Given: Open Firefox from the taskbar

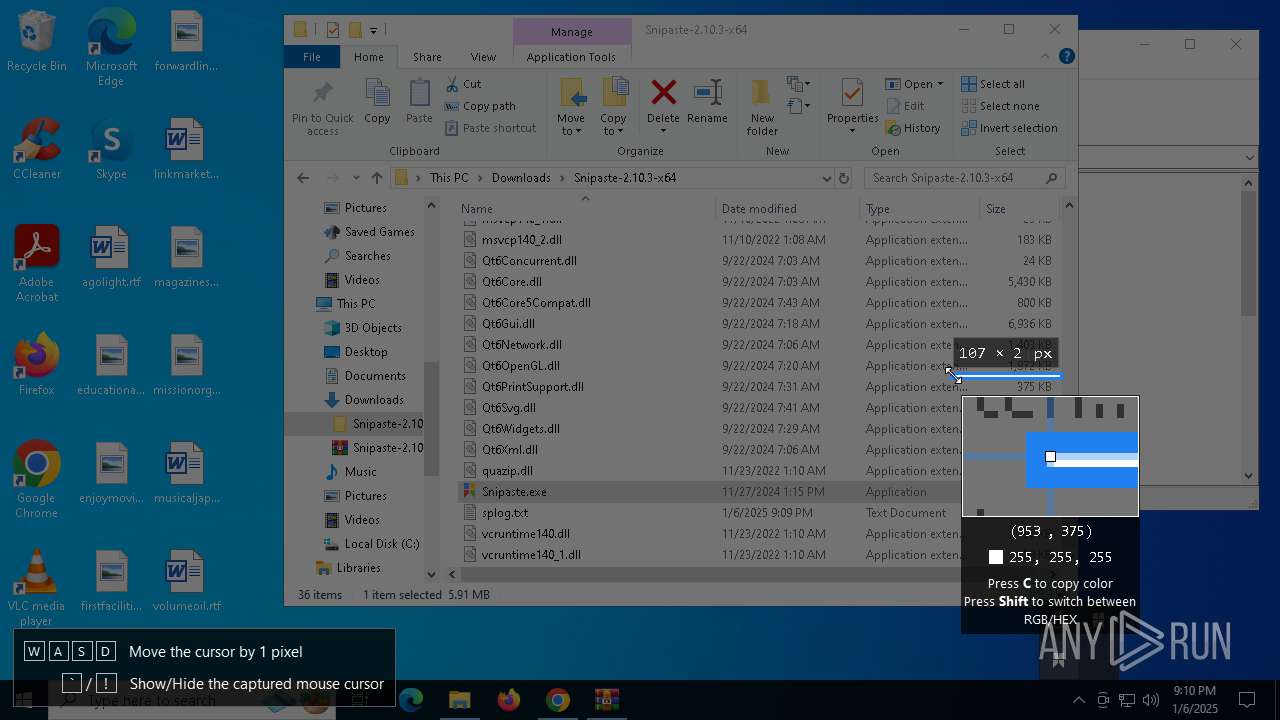Looking at the screenshot, I should click(x=508, y=700).
